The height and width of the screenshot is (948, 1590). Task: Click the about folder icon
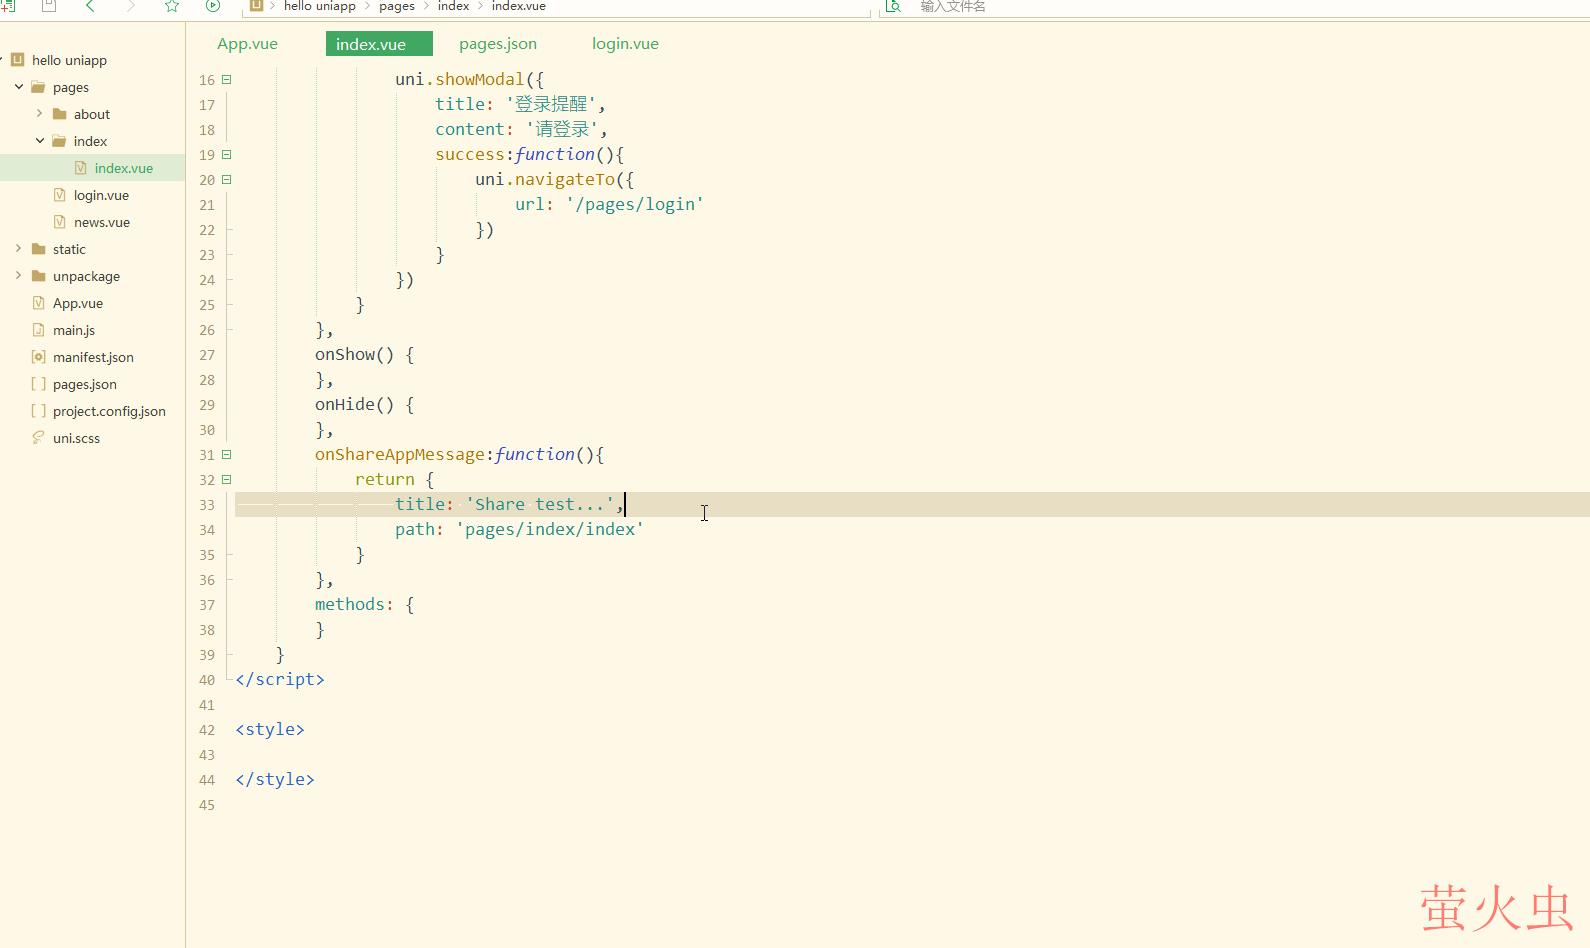pos(59,114)
